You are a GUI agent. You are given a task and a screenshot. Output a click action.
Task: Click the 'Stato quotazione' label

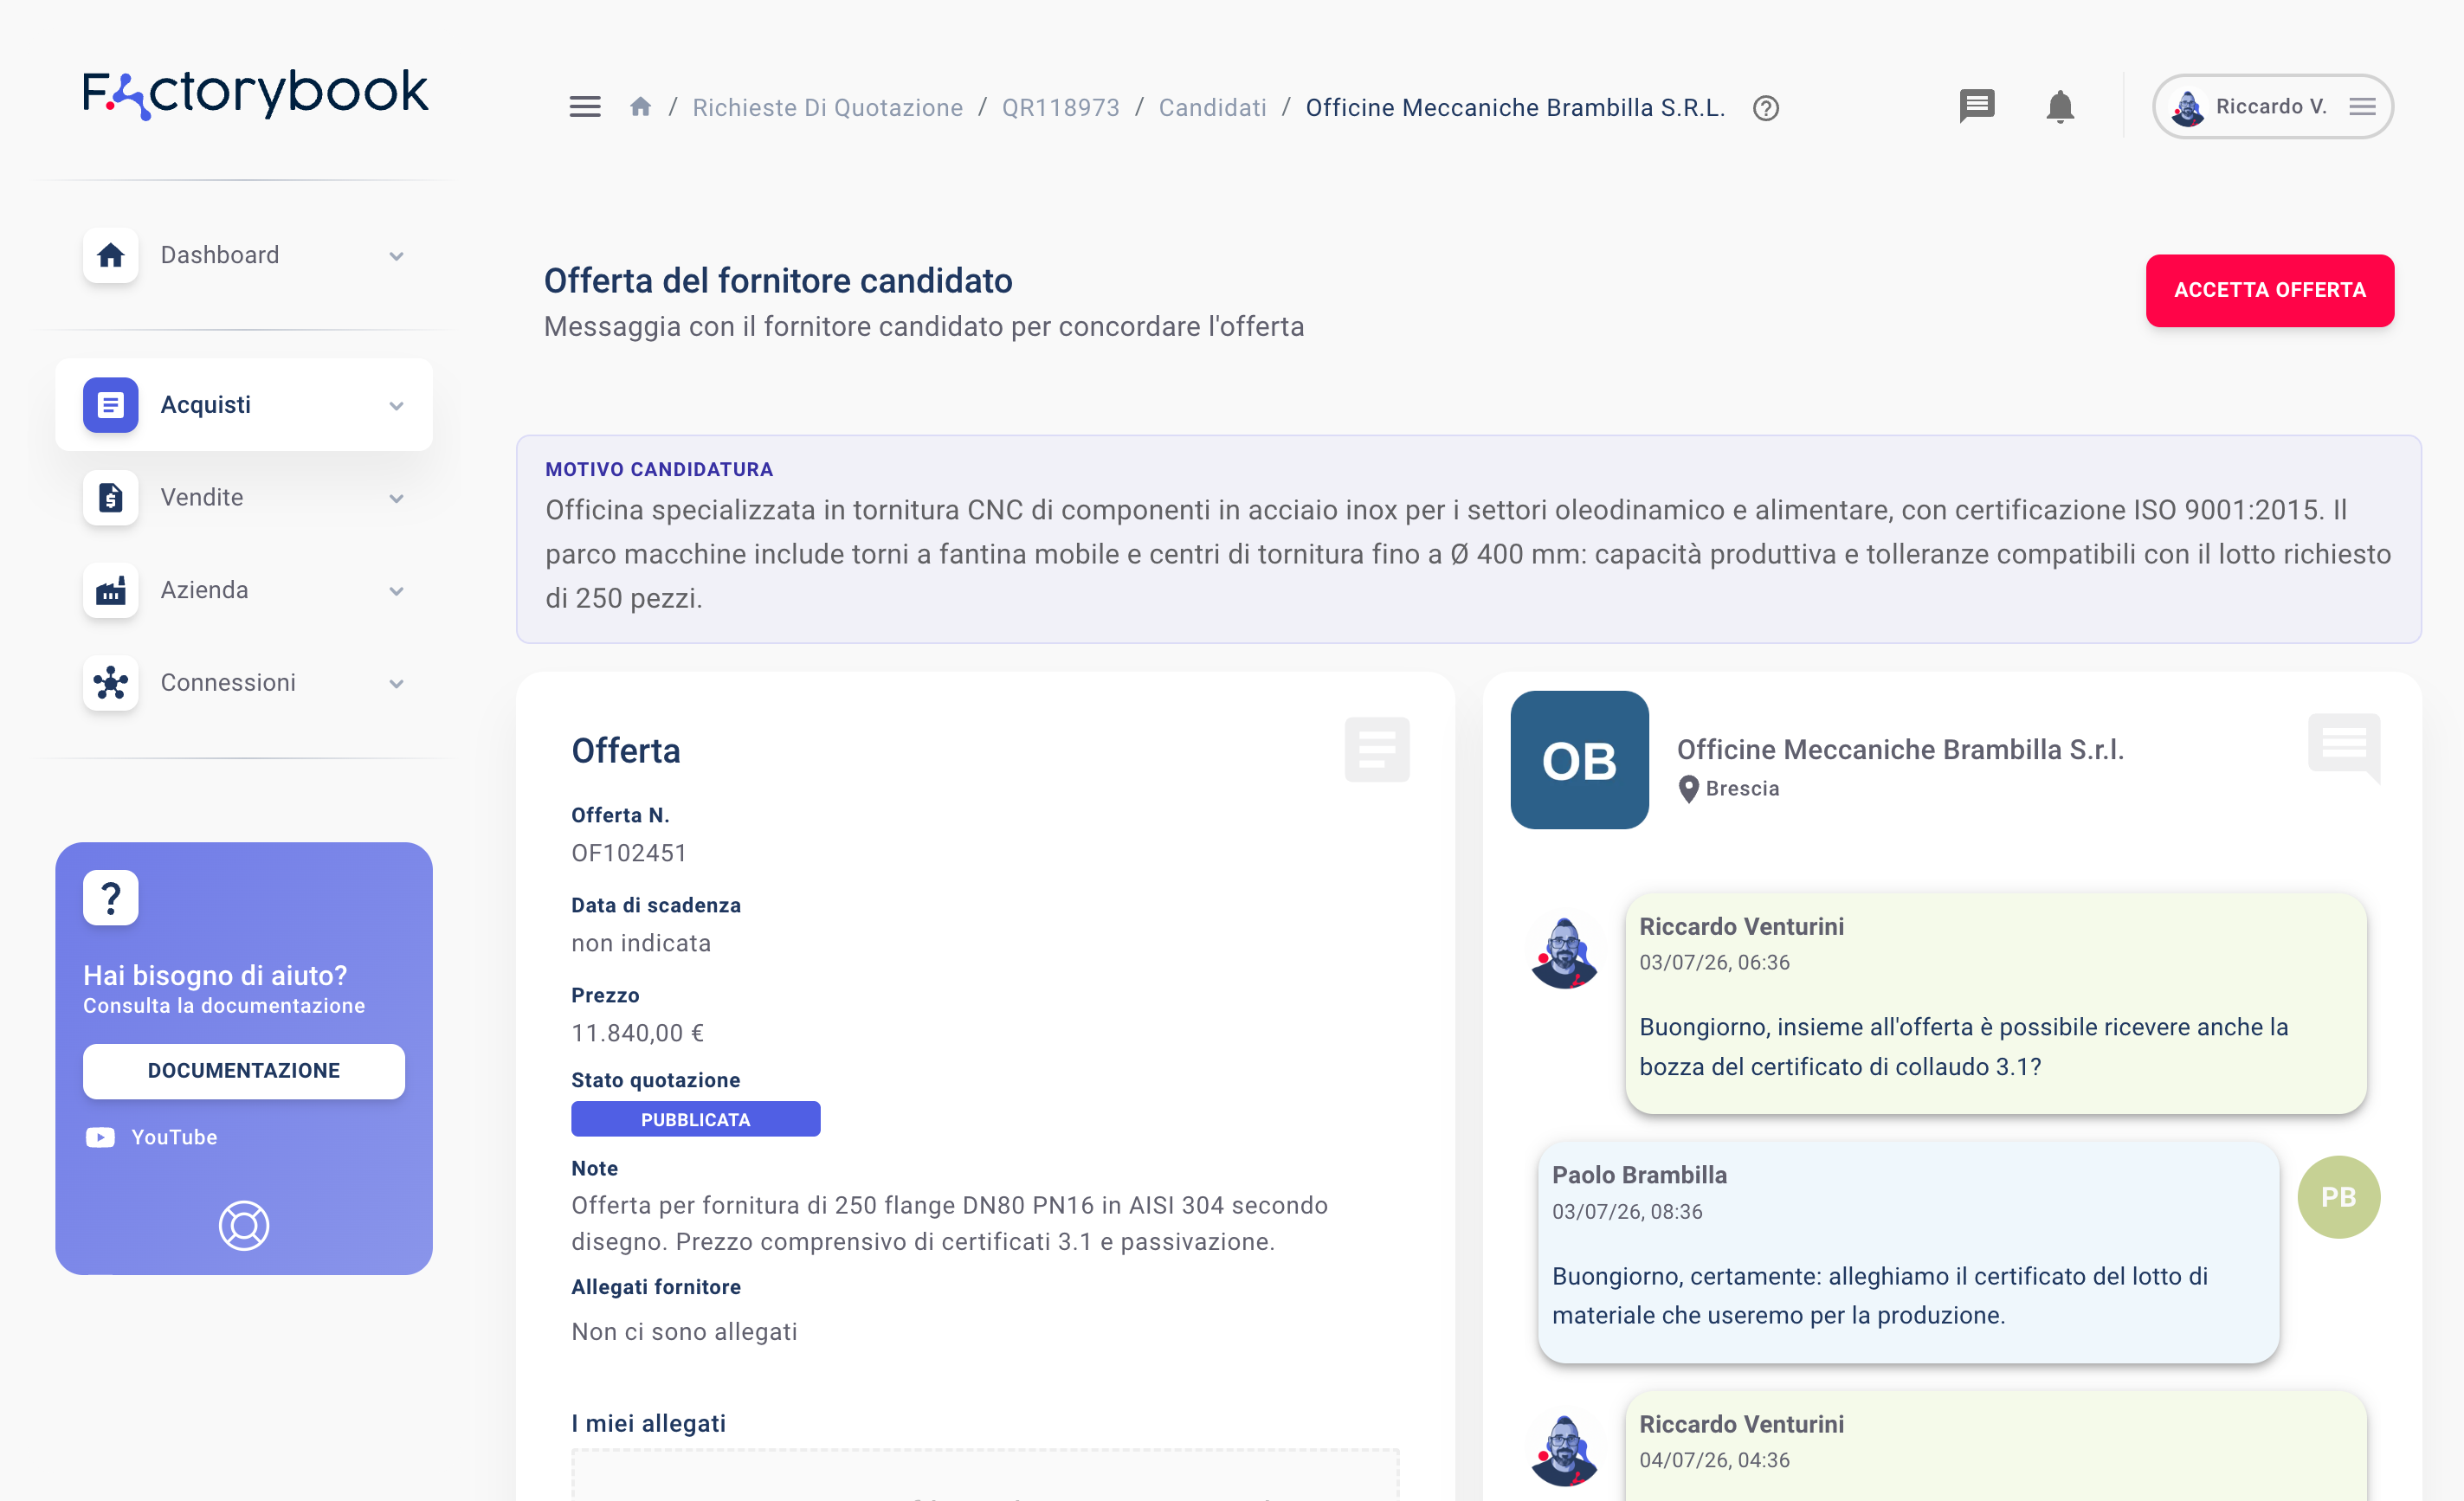click(x=656, y=1081)
